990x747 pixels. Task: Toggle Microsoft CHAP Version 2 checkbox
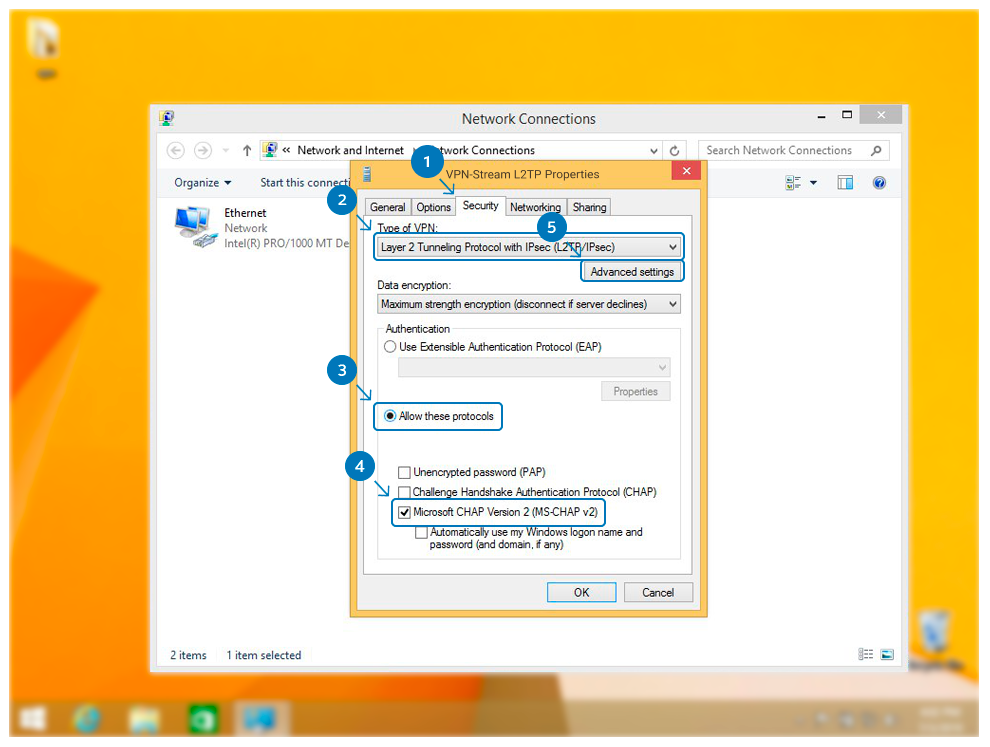[404, 512]
